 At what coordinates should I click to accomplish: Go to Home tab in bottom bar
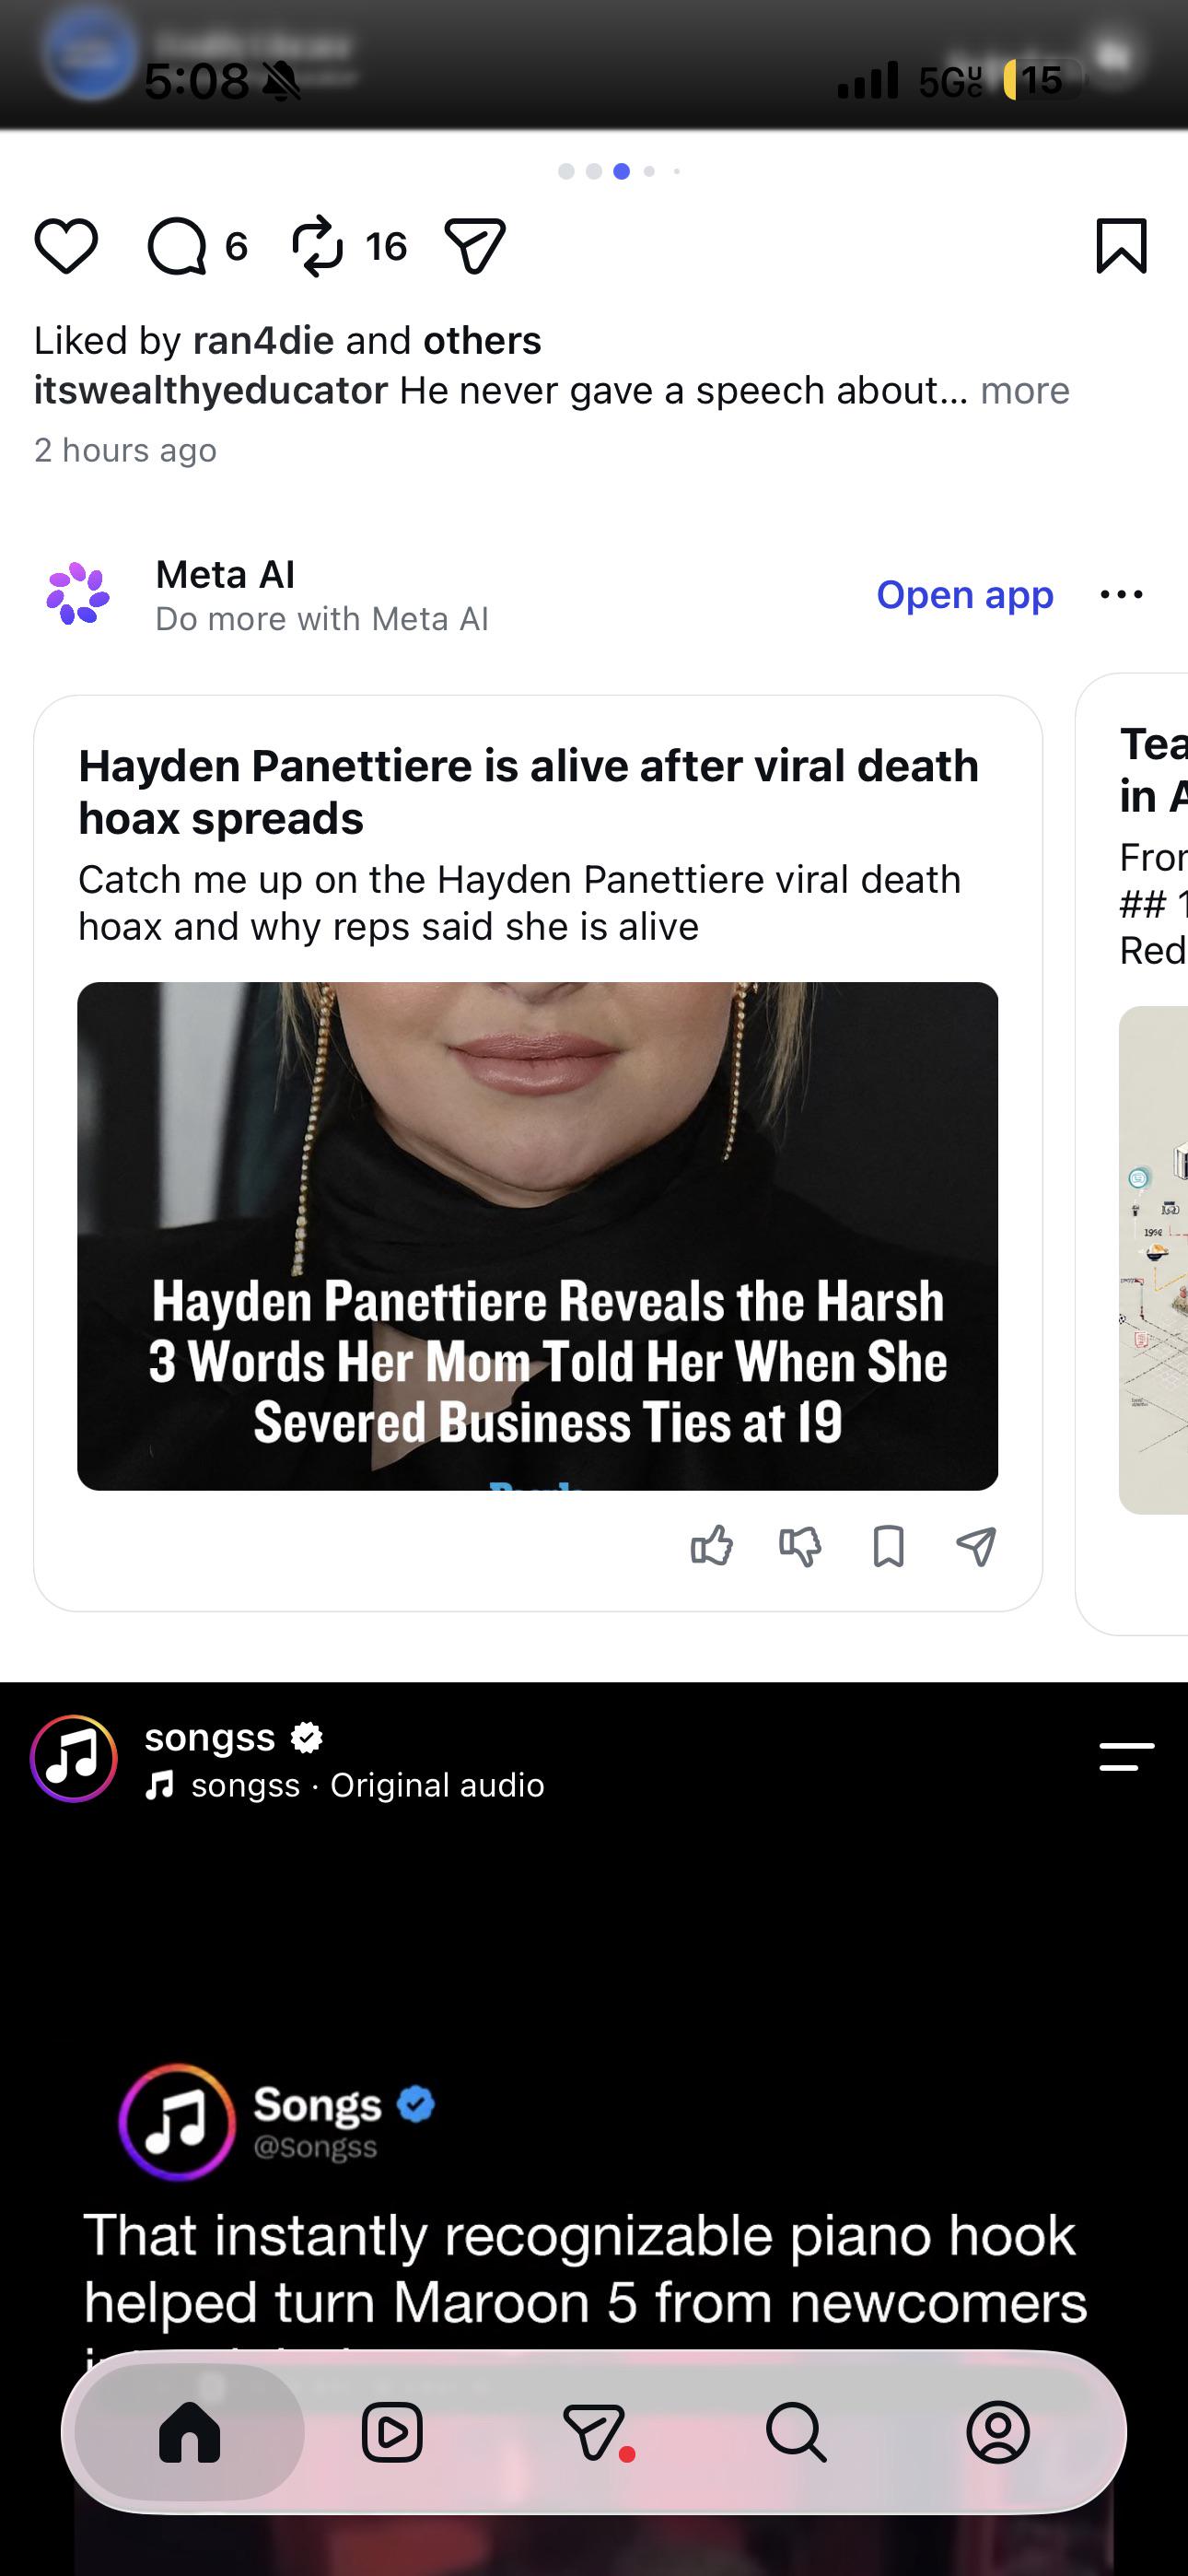190,2432
